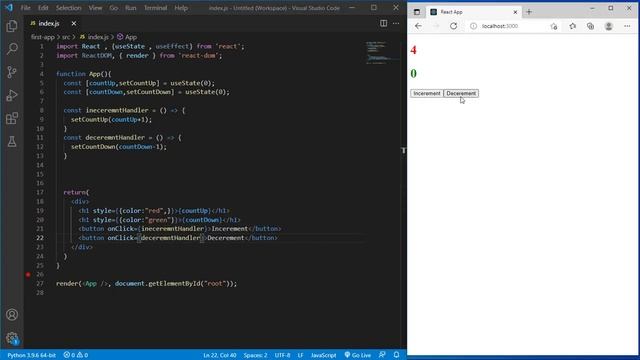
Task: Open the Go menu
Action: point(113,8)
